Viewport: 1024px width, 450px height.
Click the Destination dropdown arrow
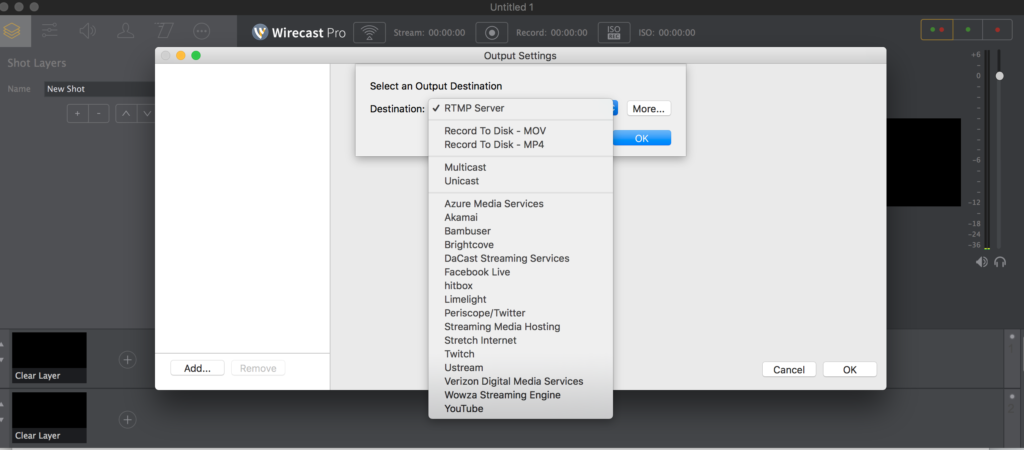point(615,108)
